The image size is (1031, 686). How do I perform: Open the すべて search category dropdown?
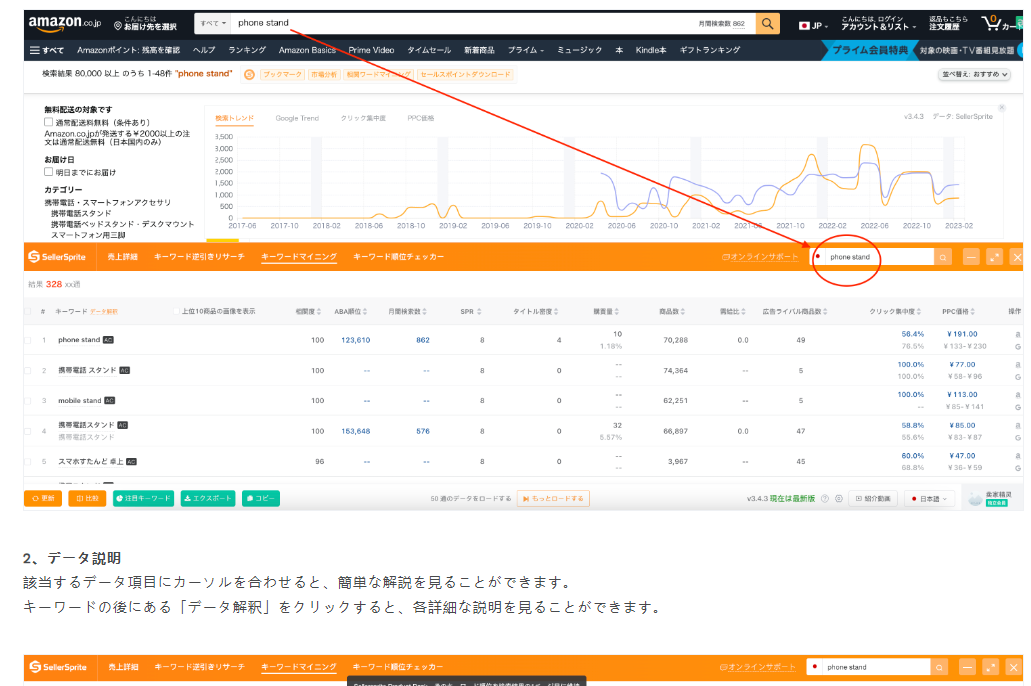pyautogui.click(x=212, y=23)
